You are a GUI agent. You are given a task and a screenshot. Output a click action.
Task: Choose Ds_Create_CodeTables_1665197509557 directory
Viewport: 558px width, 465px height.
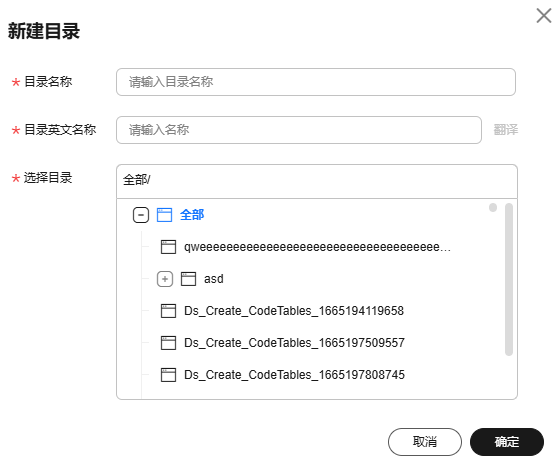pyautogui.click(x=294, y=343)
